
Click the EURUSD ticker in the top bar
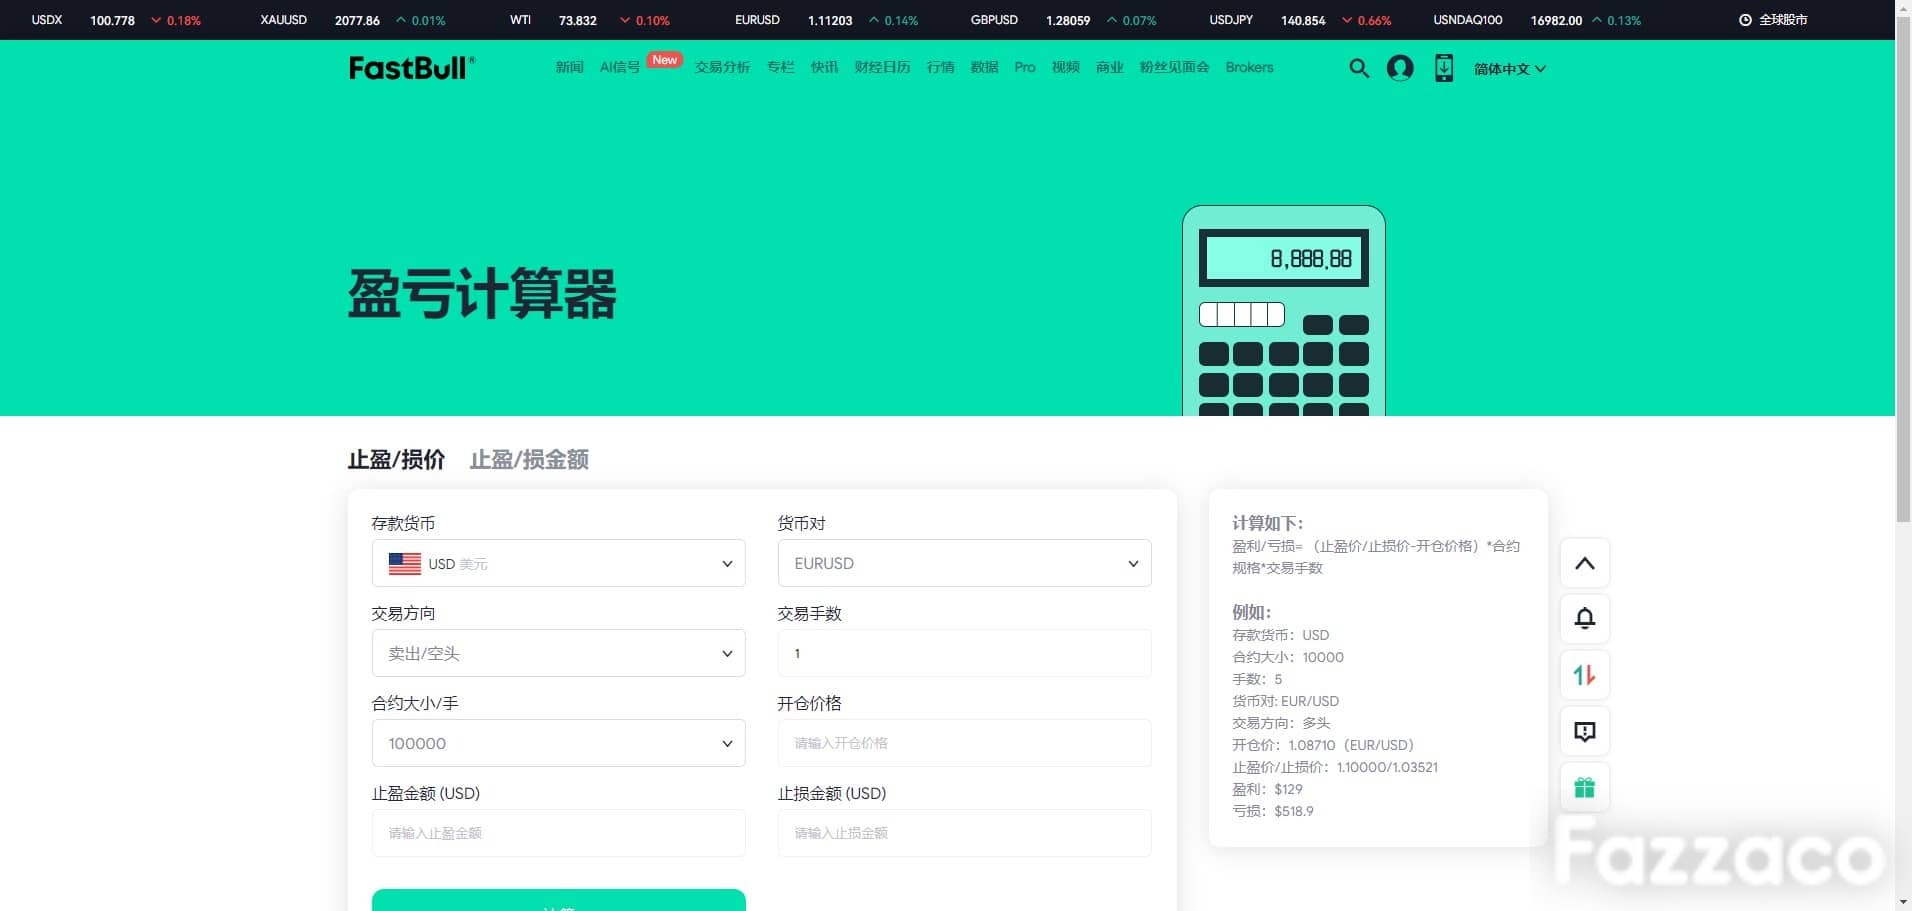pos(826,20)
